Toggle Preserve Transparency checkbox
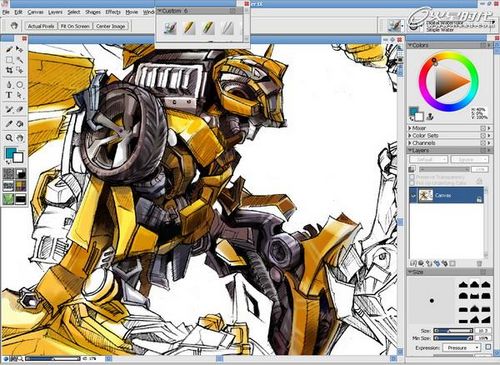The width and height of the screenshot is (500, 365). 412,177
